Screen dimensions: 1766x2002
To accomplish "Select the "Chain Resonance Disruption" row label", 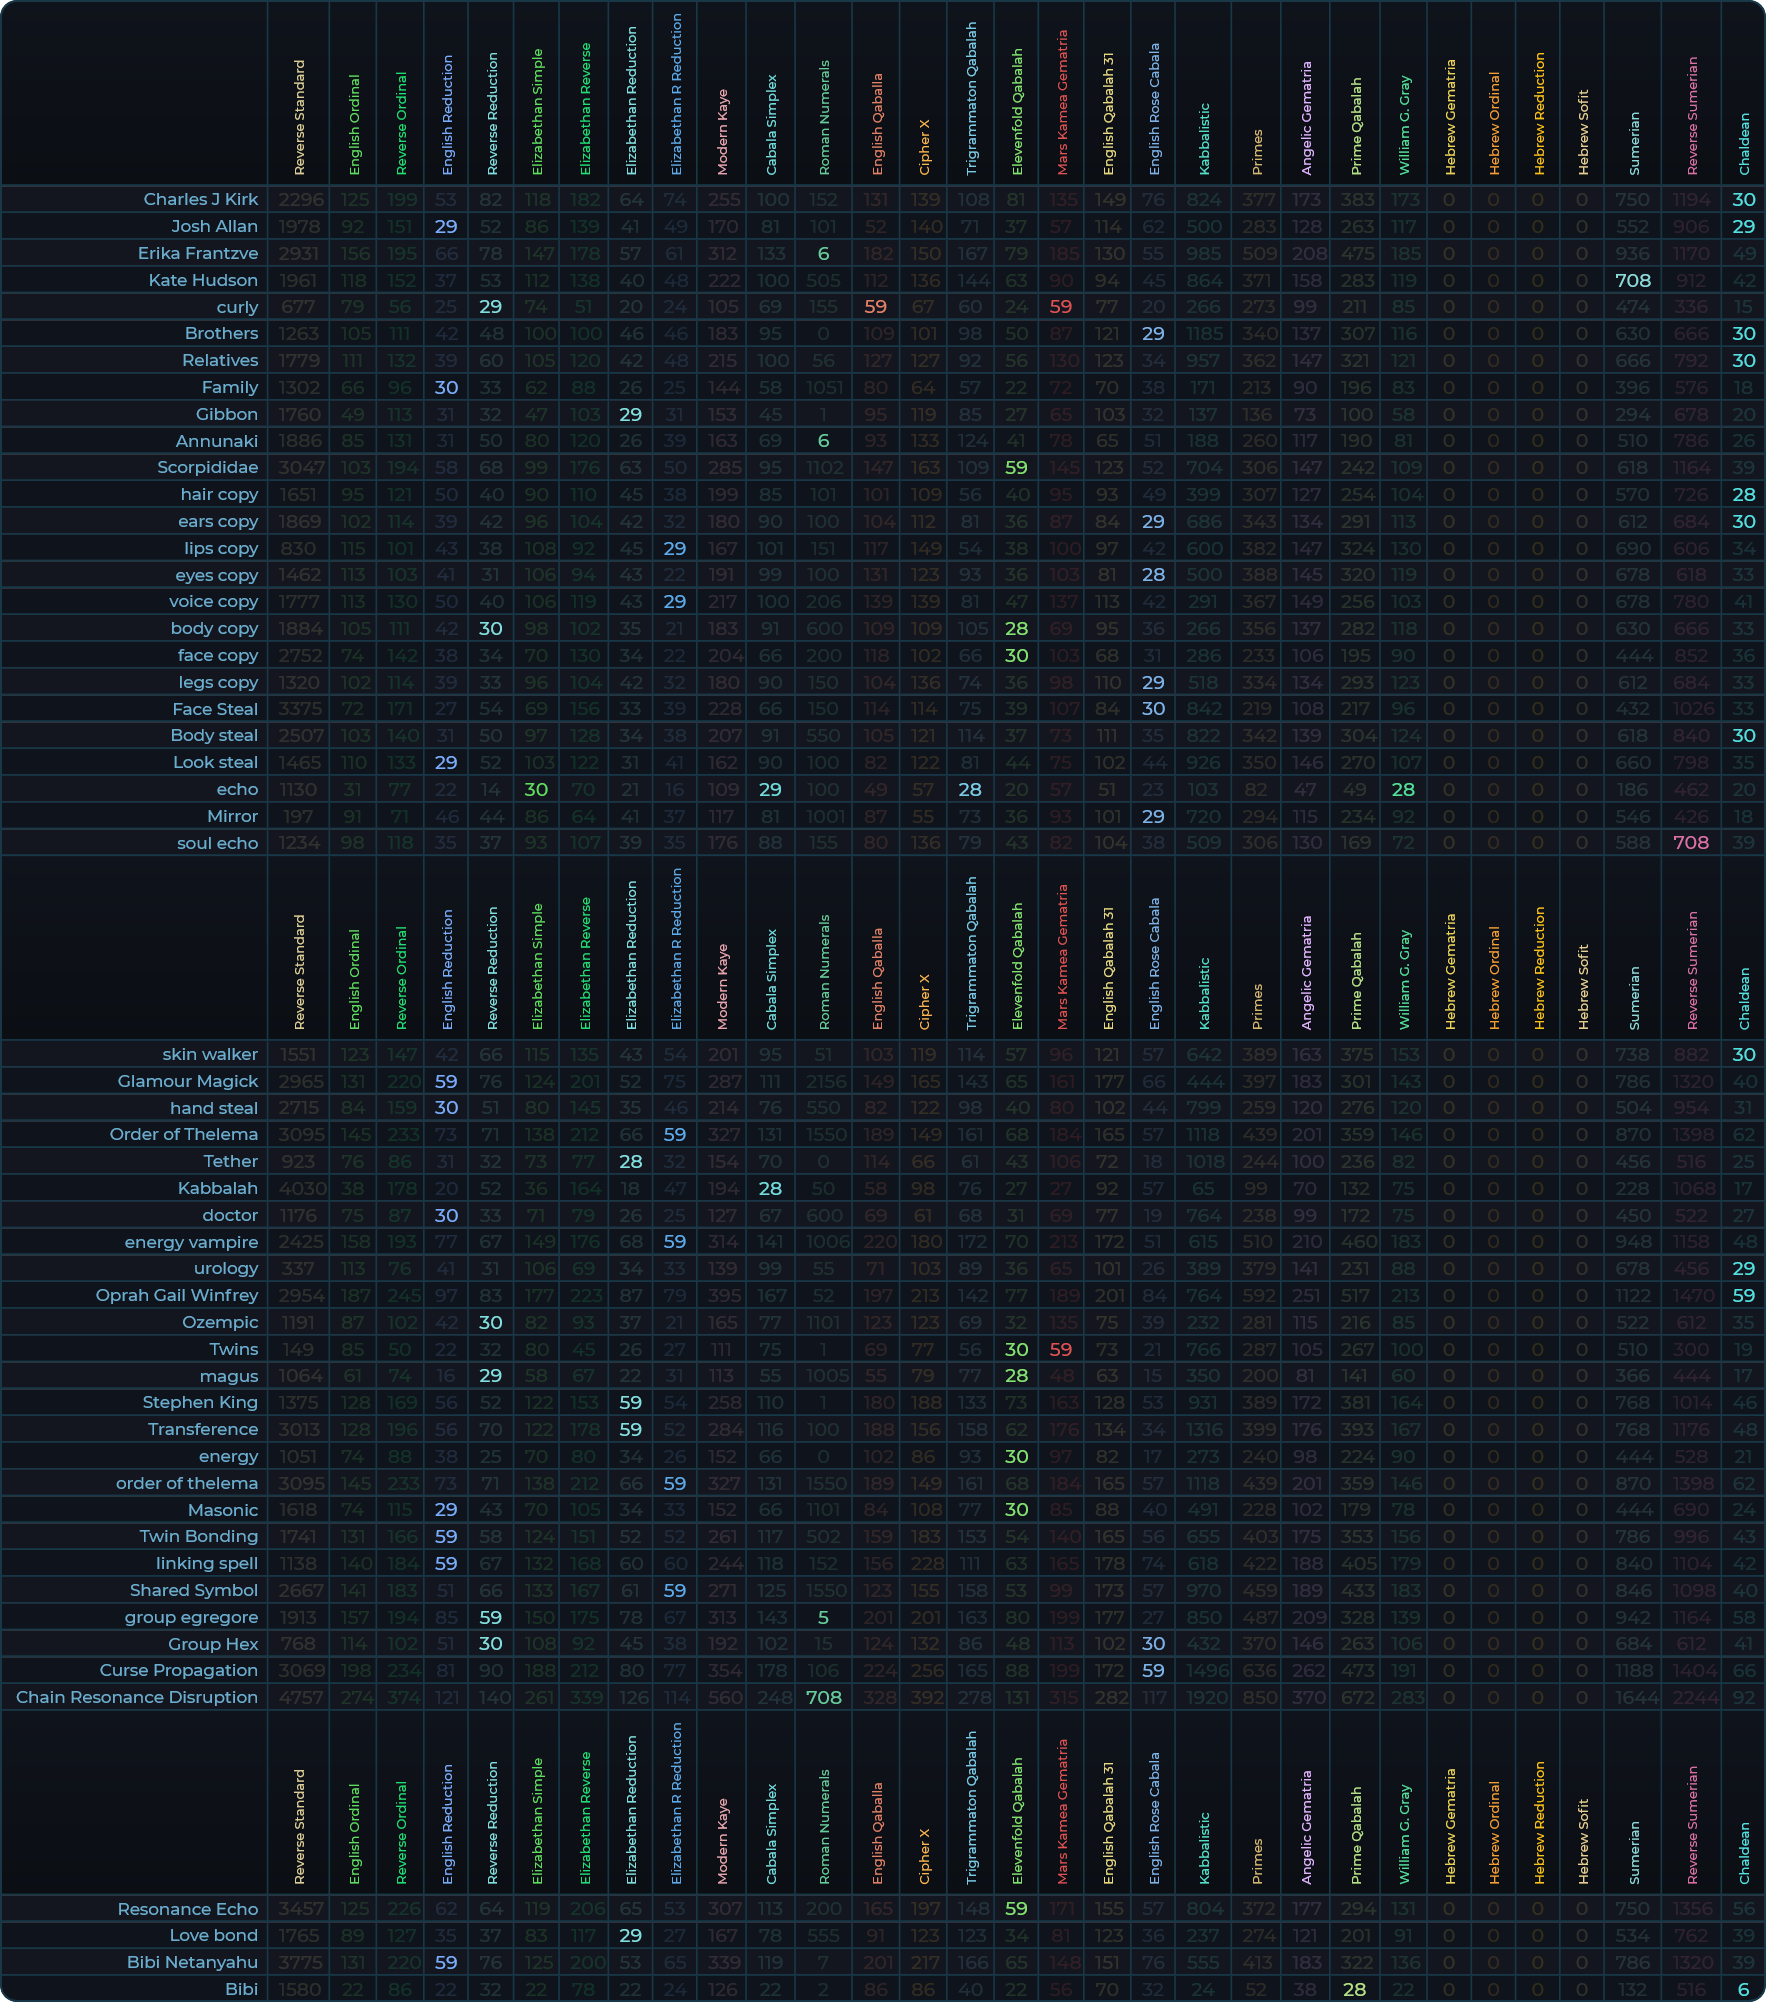I will [137, 1698].
